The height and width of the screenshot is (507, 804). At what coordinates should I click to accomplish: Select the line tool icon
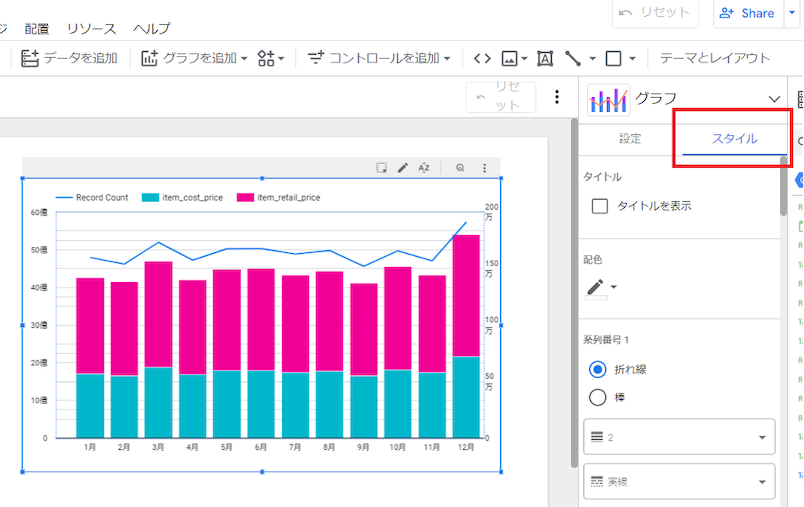573,58
